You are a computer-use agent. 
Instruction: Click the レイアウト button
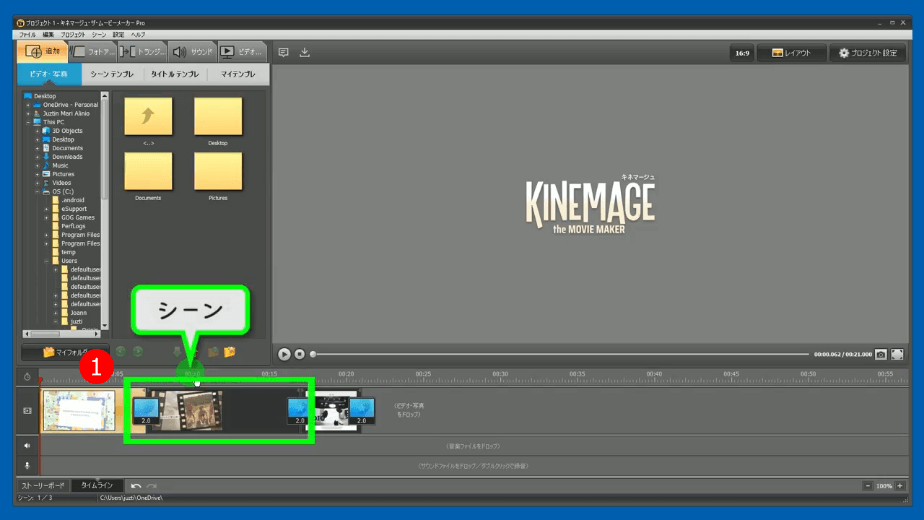(791, 53)
